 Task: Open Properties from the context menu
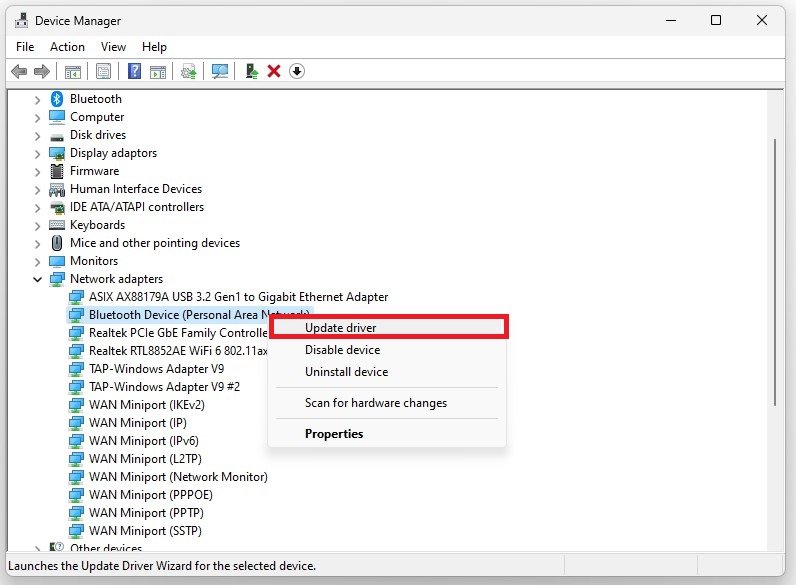click(387, 434)
